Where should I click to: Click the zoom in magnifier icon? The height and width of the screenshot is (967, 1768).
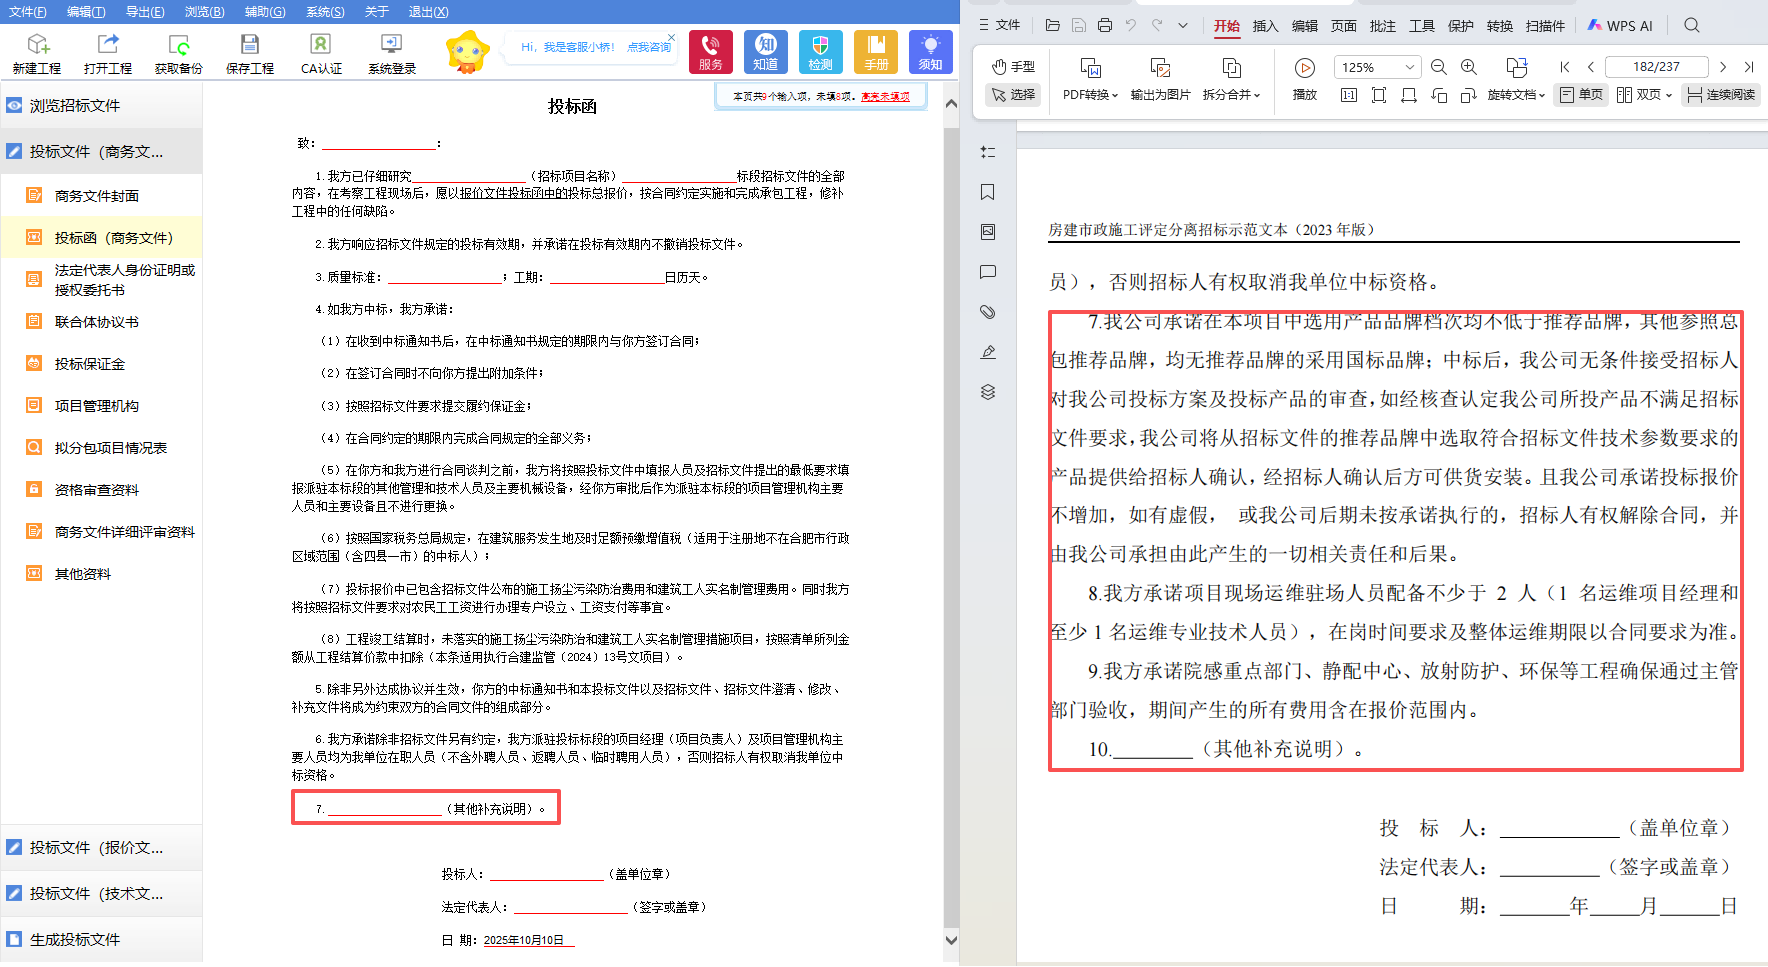pyautogui.click(x=1469, y=67)
